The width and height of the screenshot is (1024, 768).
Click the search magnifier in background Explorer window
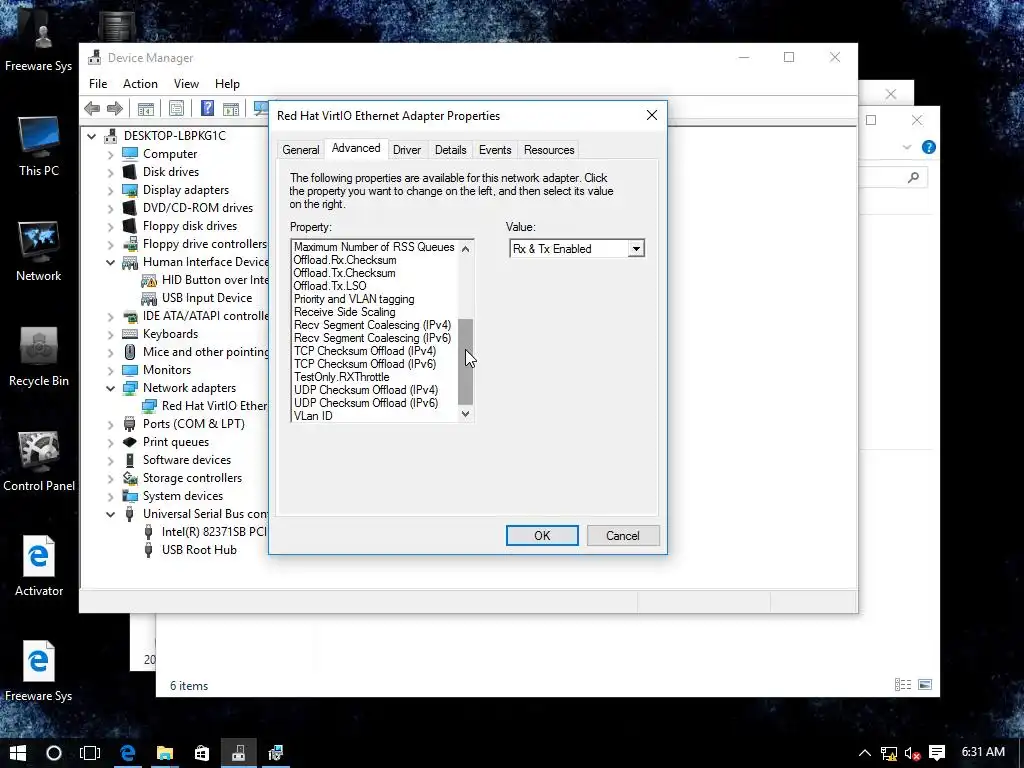coord(914,177)
